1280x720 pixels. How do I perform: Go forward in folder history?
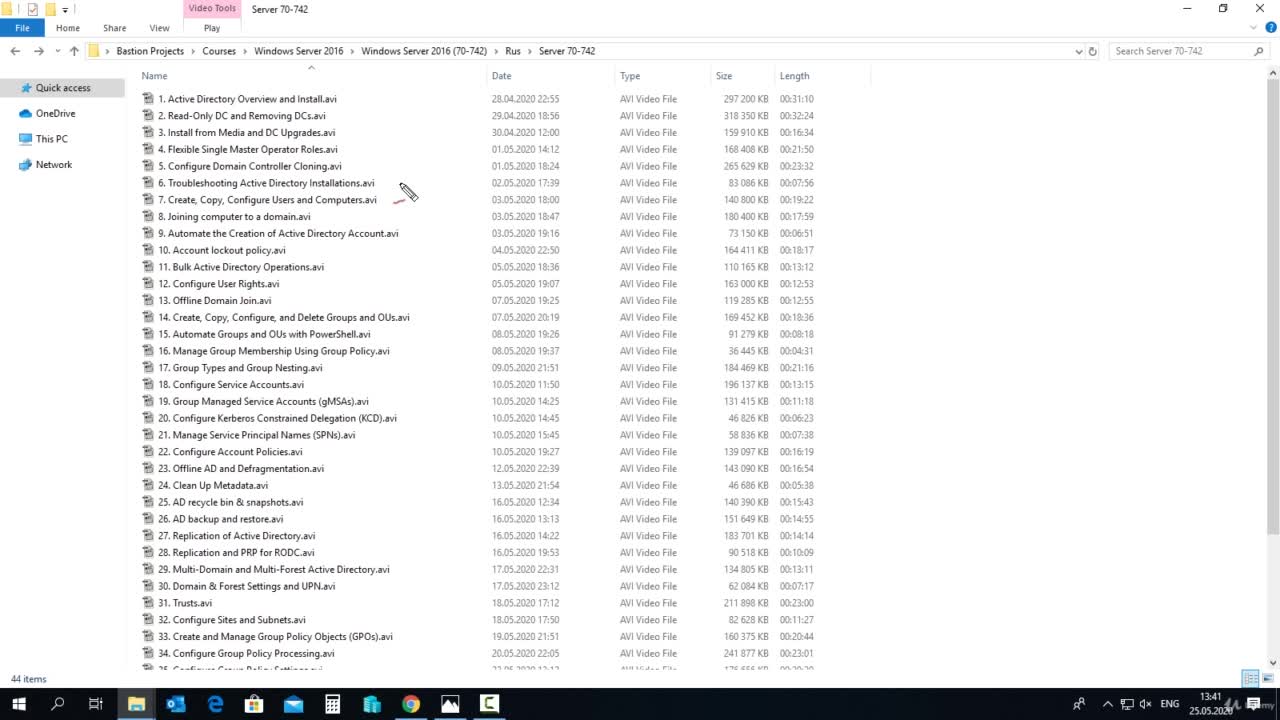38,51
